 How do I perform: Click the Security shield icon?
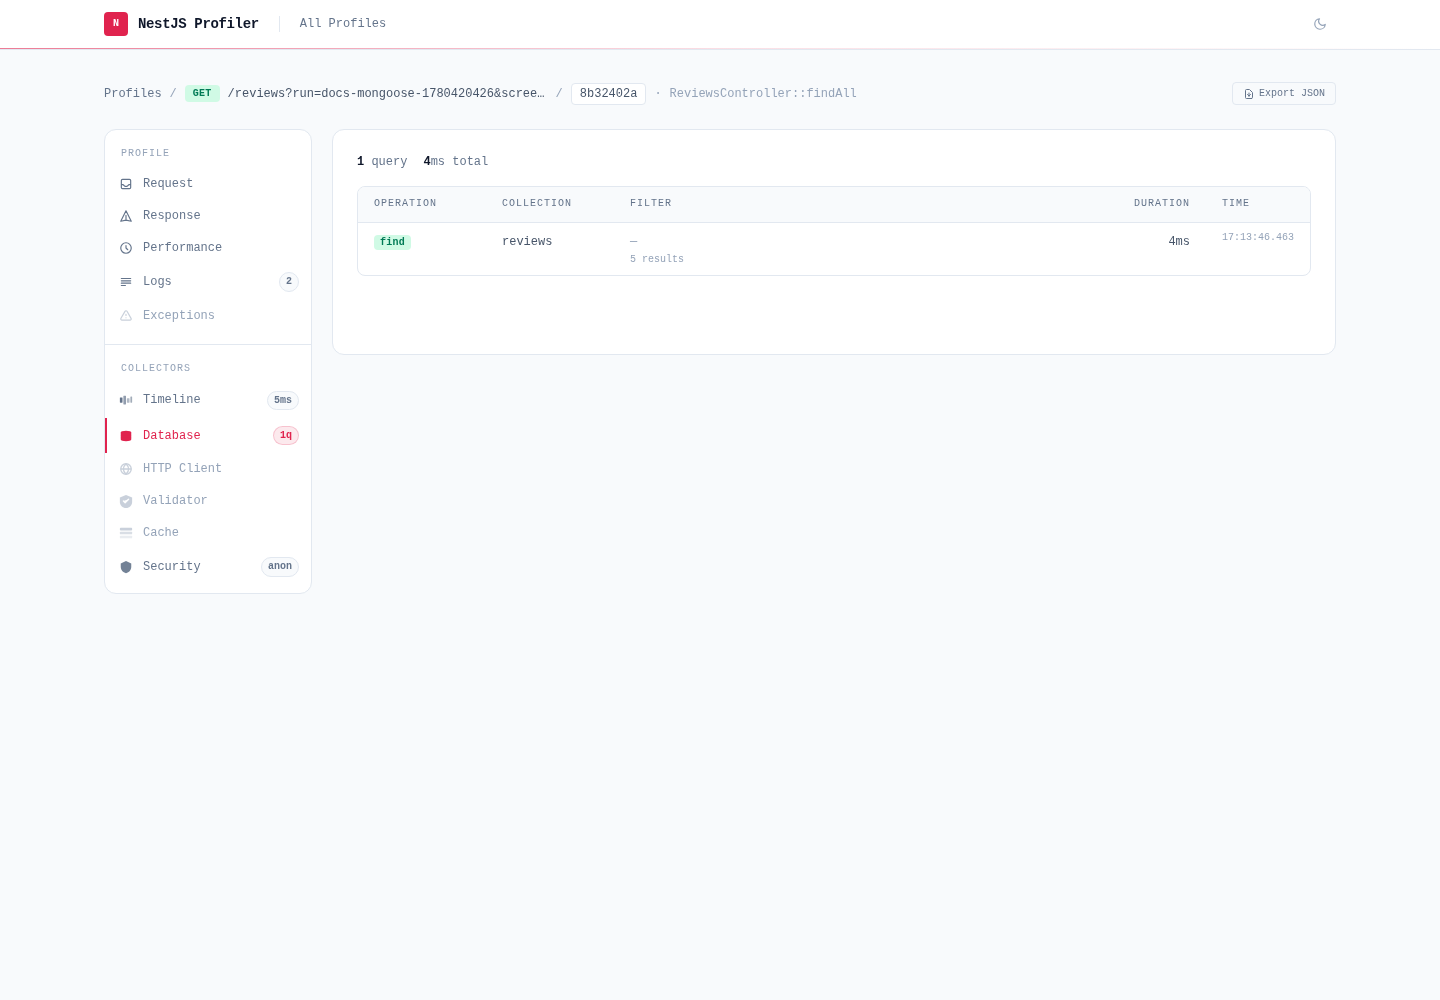(126, 567)
